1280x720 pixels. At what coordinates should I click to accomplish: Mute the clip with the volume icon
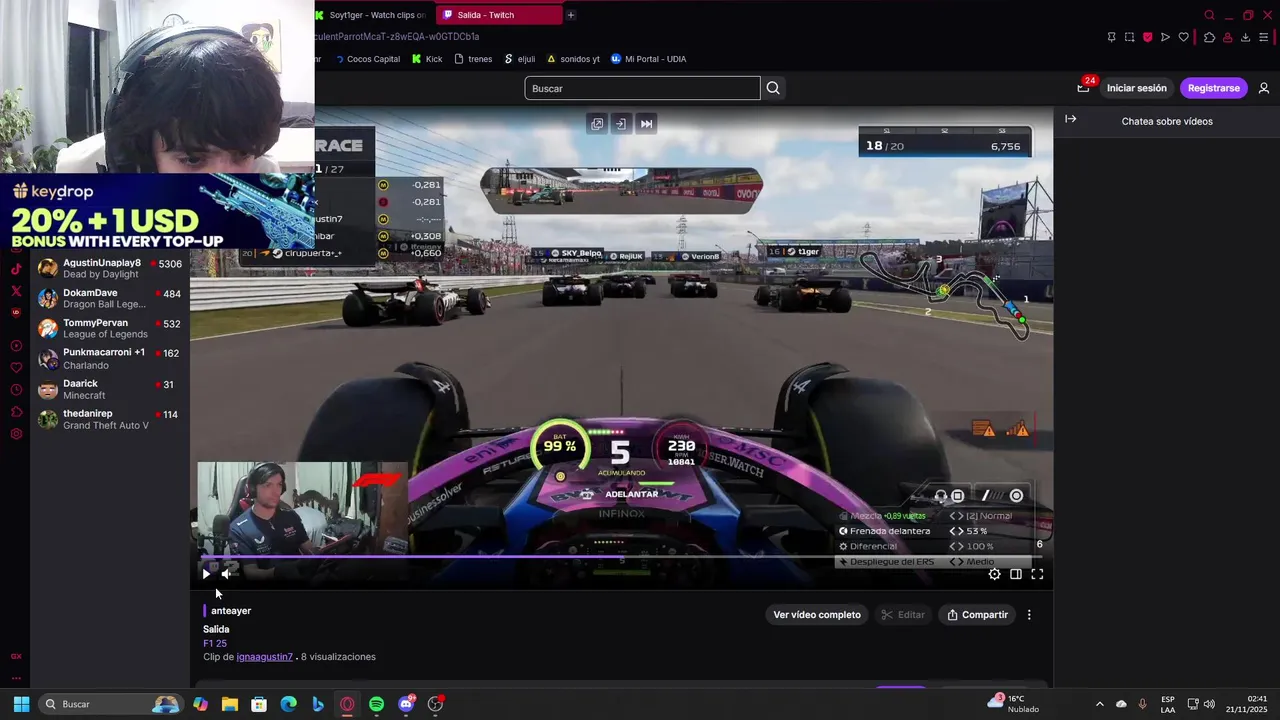(x=226, y=574)
